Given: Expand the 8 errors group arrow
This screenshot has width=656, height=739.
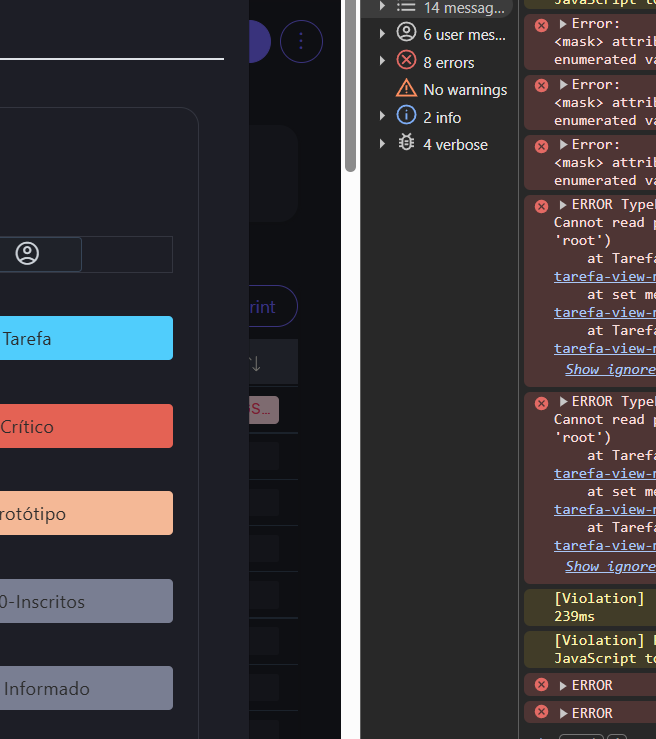Looking at the screenshot, I should [x=382, y=62].
